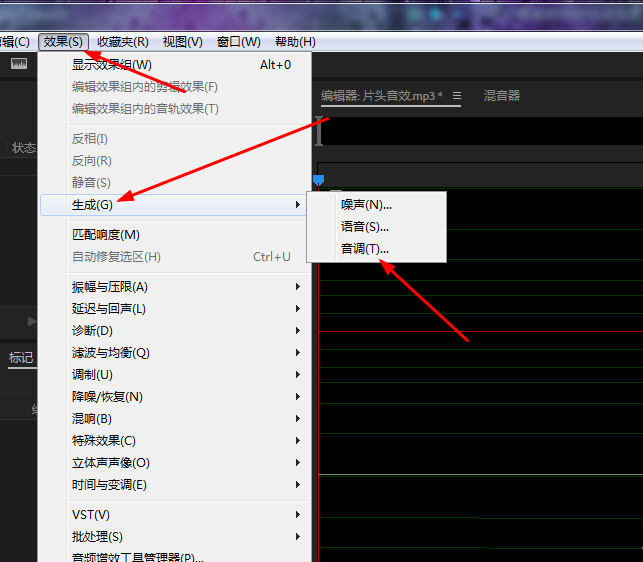Image resolution: width=643 pixels, height=562 pixels.
Task: Switch to the 标记 panel tab
Action: [21, 358]
